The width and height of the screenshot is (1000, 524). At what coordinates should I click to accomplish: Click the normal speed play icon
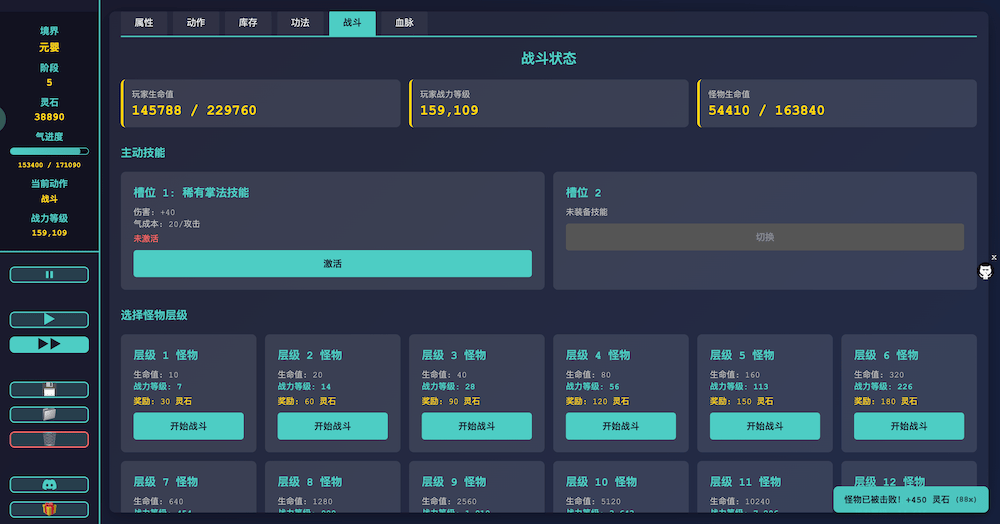coord(49,320)
